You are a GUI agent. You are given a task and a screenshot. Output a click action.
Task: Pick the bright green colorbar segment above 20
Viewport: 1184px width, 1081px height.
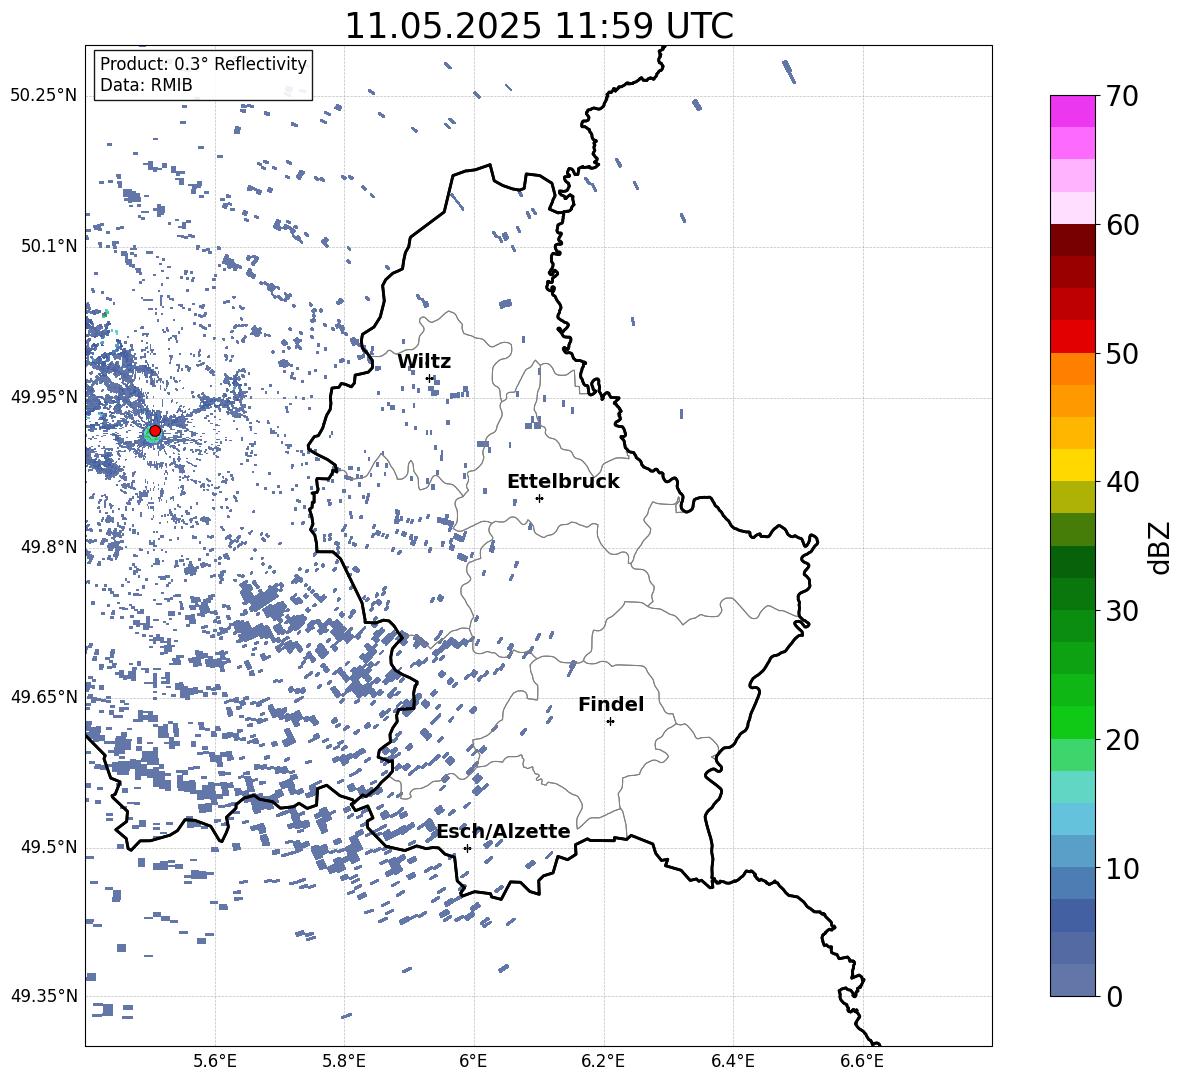point(1073,722)
